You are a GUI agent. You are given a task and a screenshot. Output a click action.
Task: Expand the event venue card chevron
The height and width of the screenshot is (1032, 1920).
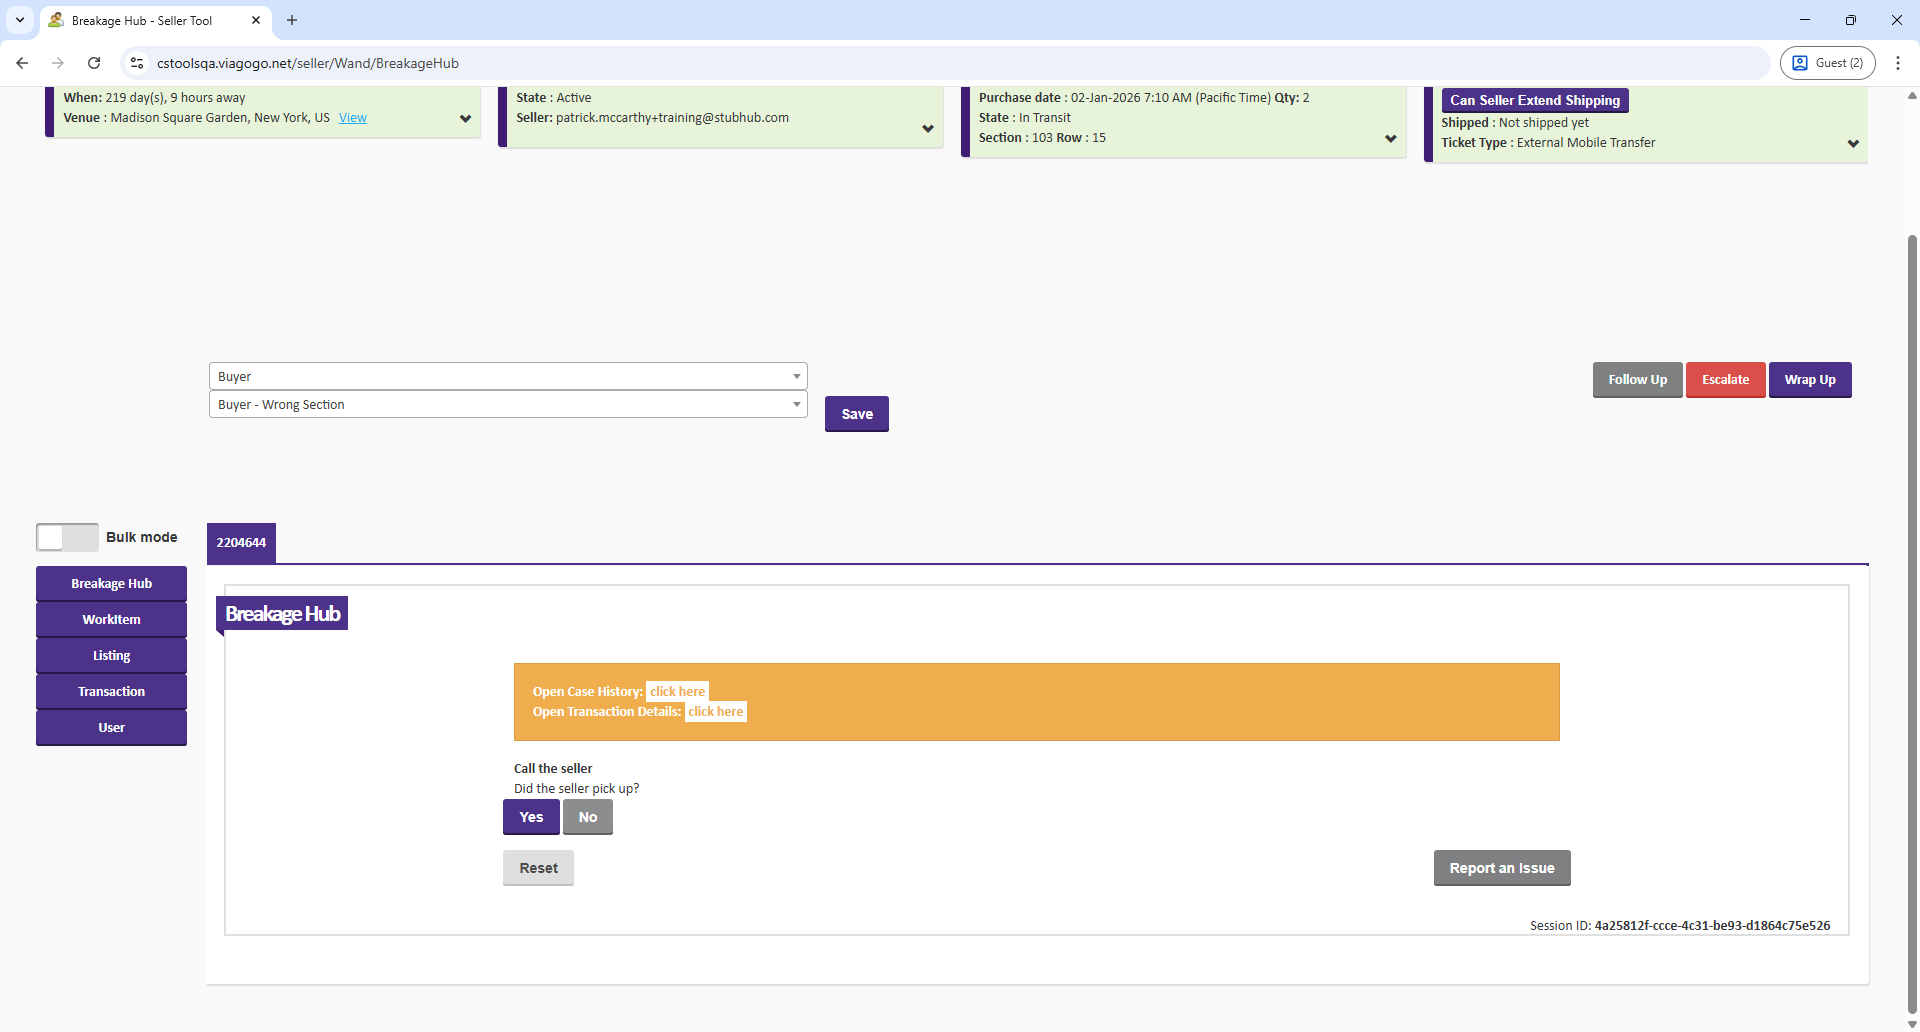465,119
